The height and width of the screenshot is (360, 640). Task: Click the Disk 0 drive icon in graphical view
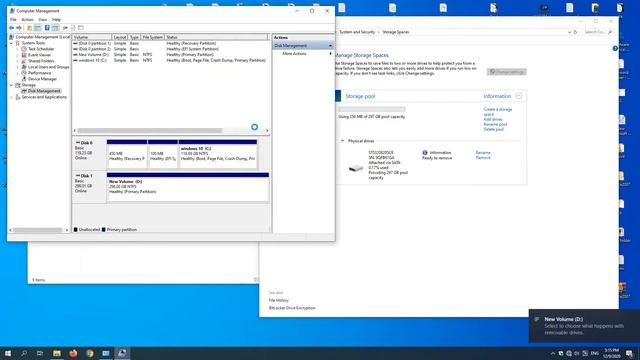click(x=78, y=143)
